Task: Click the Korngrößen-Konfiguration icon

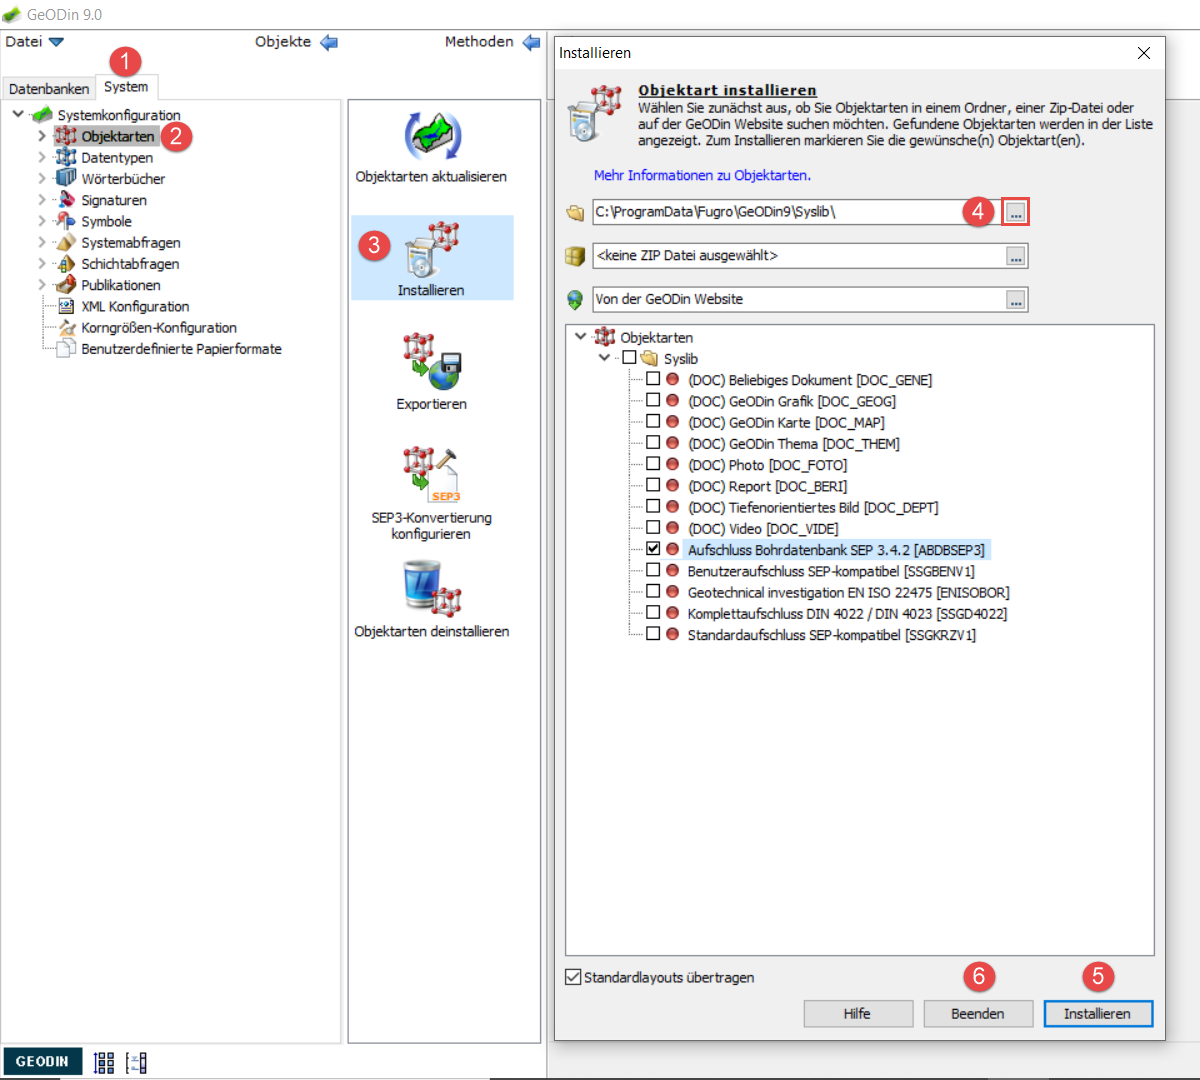Action: (x=66, y=328)
